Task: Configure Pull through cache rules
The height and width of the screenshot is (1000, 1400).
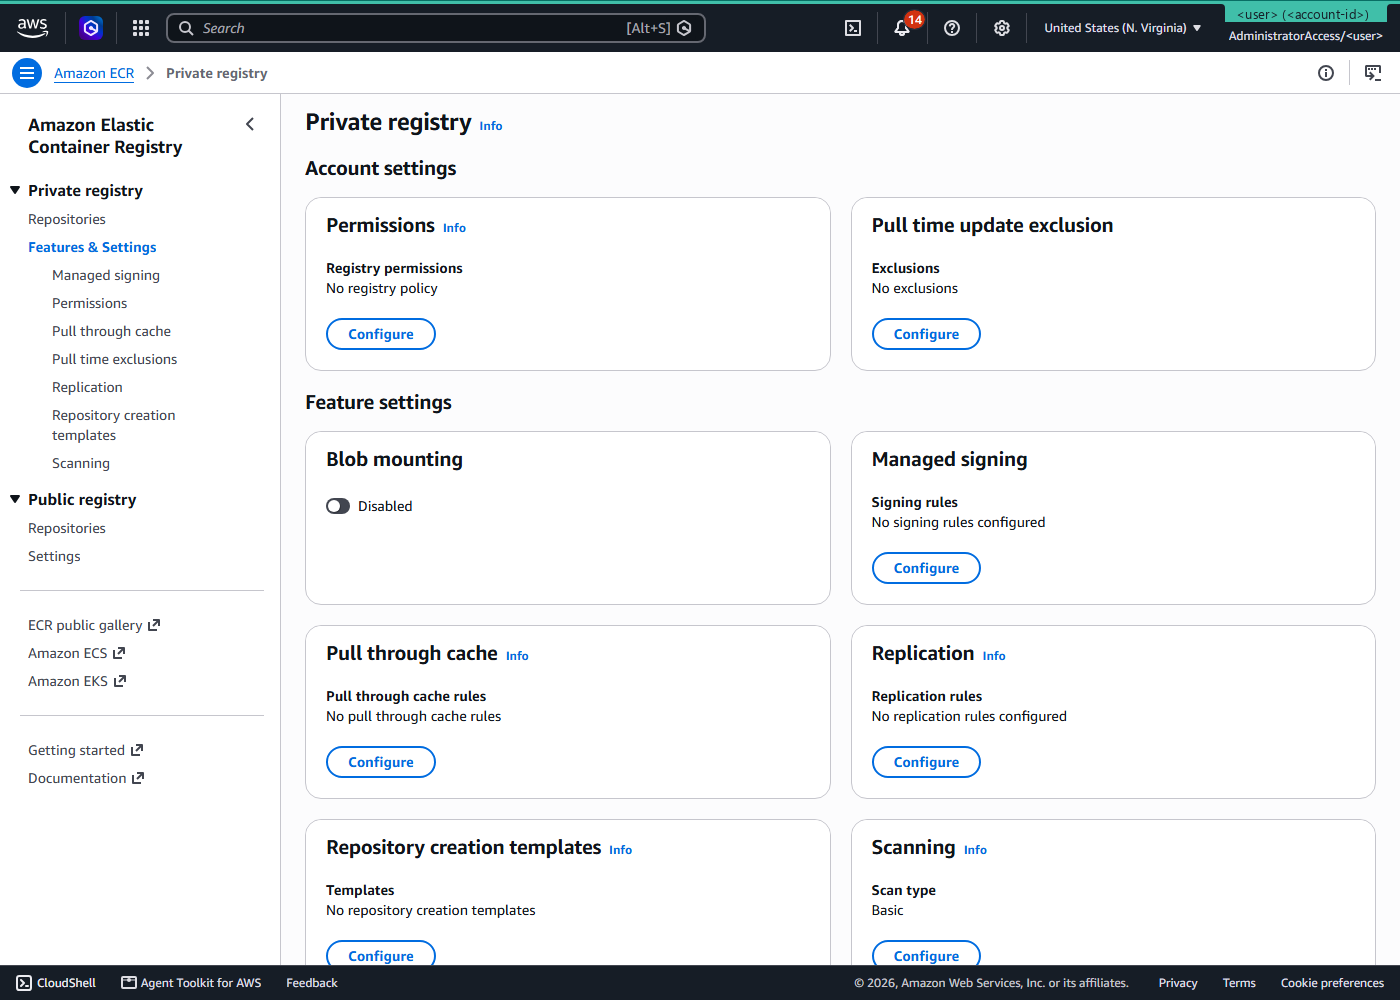Action: tap(381, 762)
